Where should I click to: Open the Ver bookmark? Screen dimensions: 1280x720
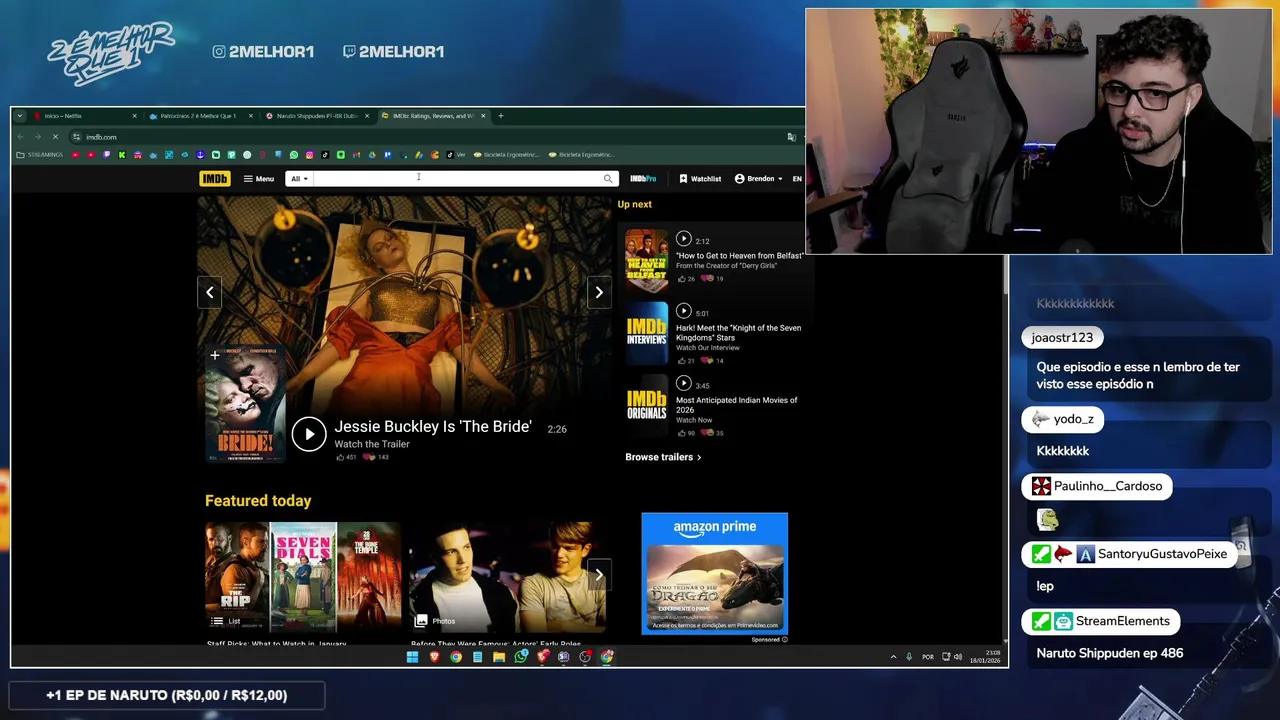pos(457,155)
